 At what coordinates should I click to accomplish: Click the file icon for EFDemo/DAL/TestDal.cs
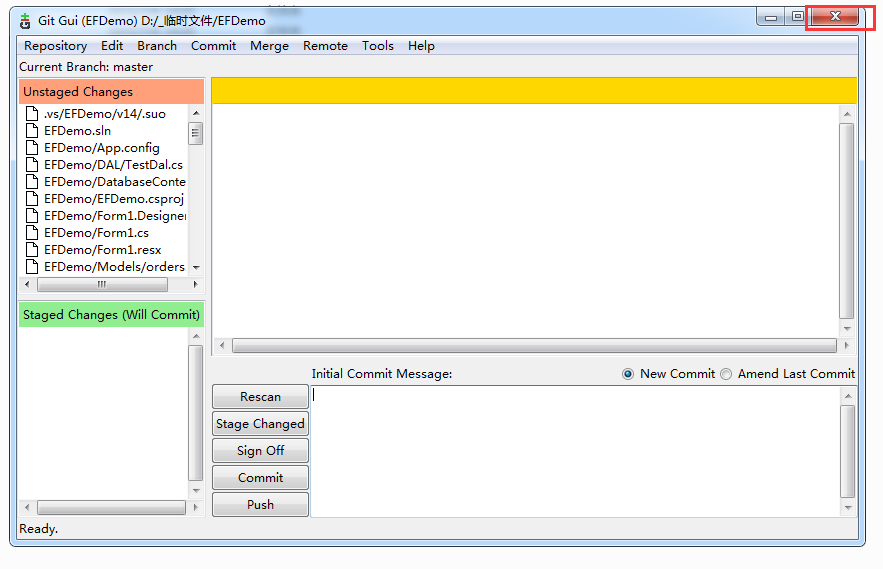32,165
